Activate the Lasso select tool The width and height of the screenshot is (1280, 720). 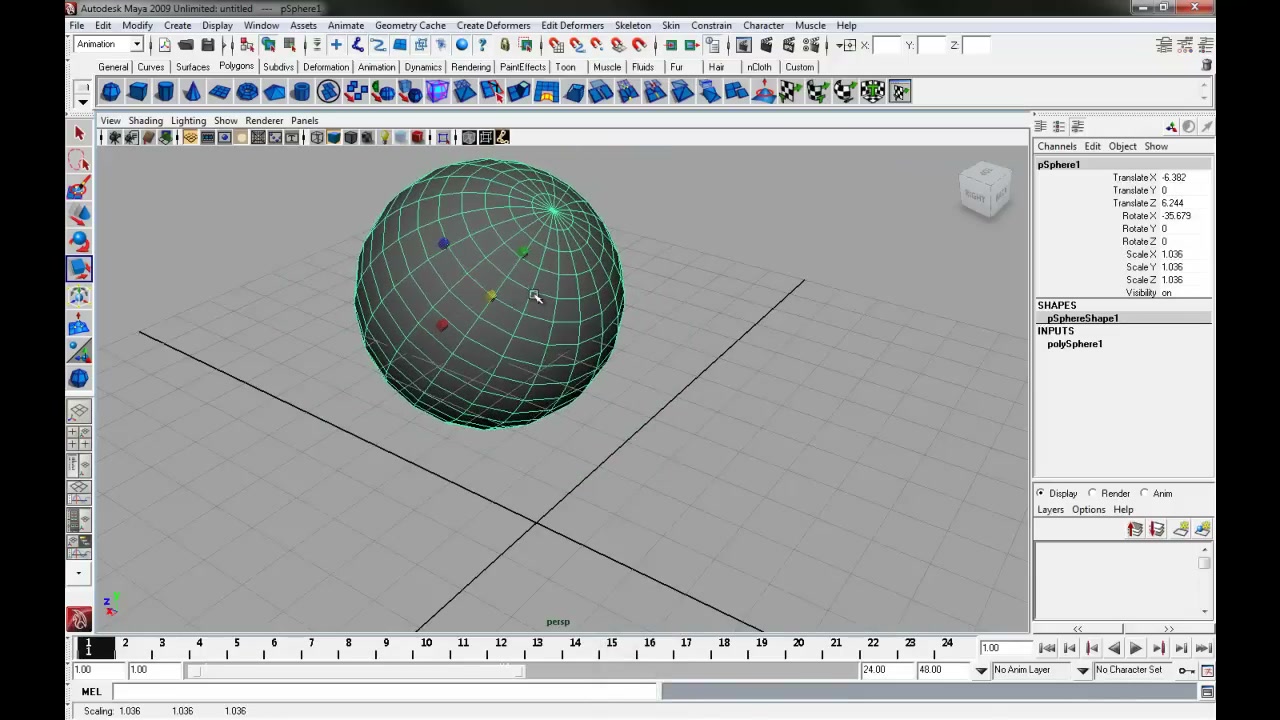point(79,160)
